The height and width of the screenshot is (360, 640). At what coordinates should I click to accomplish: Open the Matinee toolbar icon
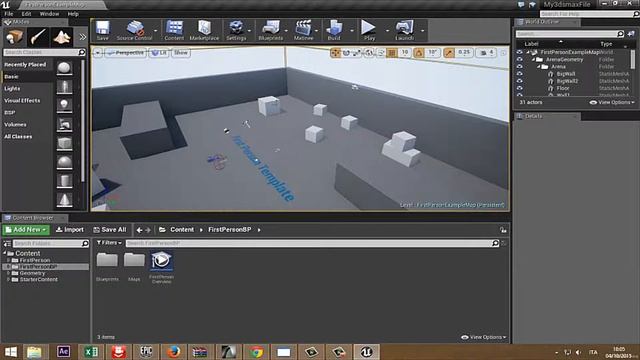[x=303, y=30]
